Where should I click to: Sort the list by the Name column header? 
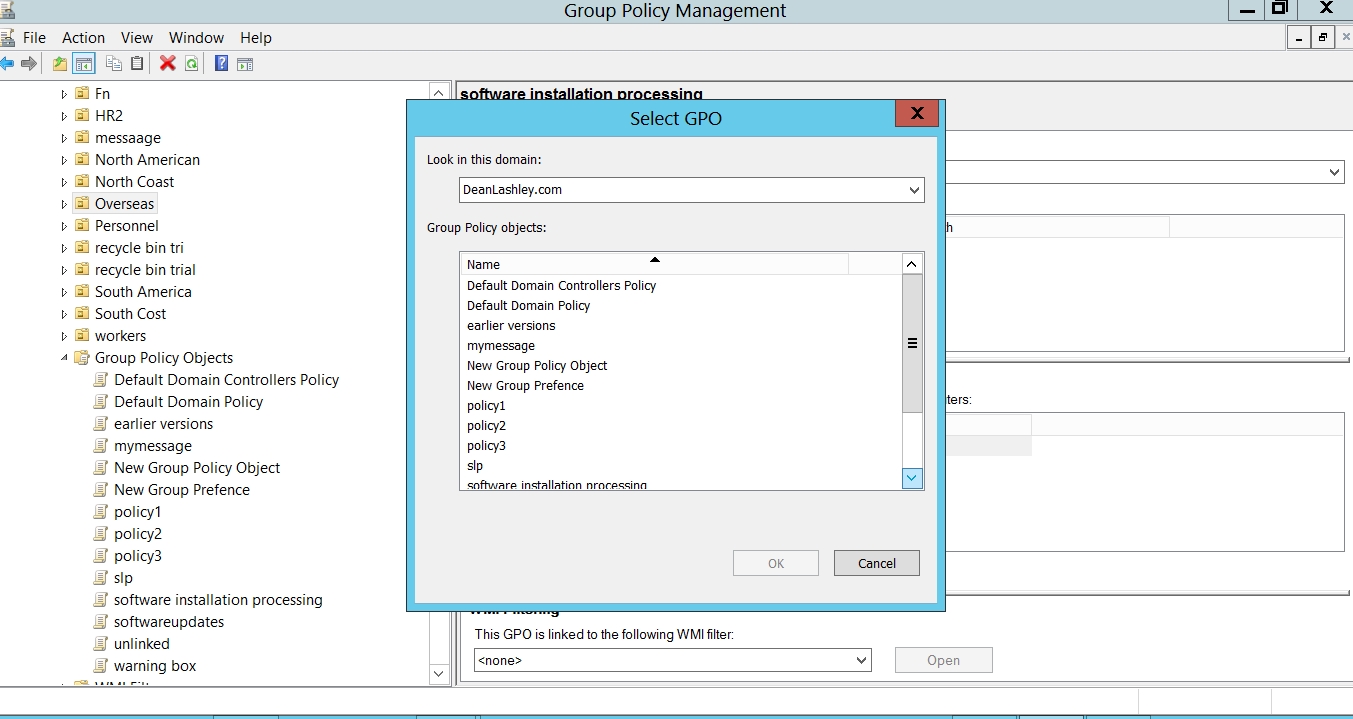tap(653, 264)
